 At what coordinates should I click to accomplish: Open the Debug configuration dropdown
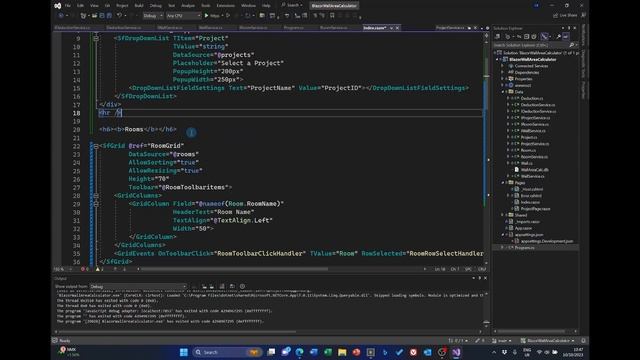tap(153, 16)
